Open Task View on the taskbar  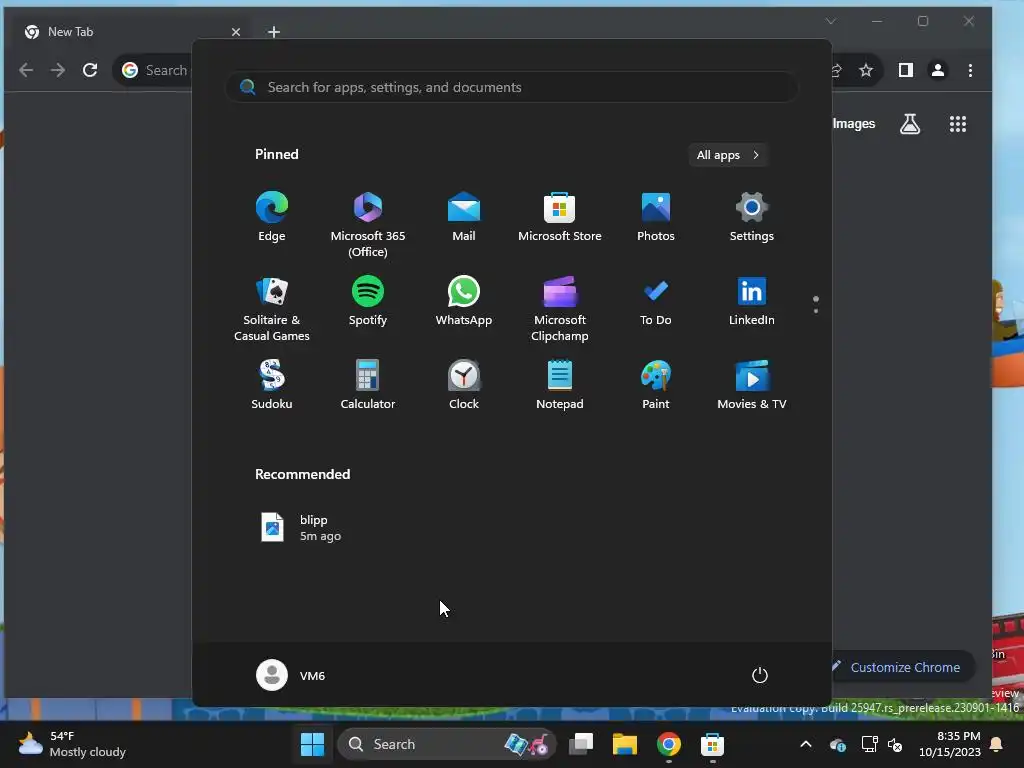click(581, 744)
